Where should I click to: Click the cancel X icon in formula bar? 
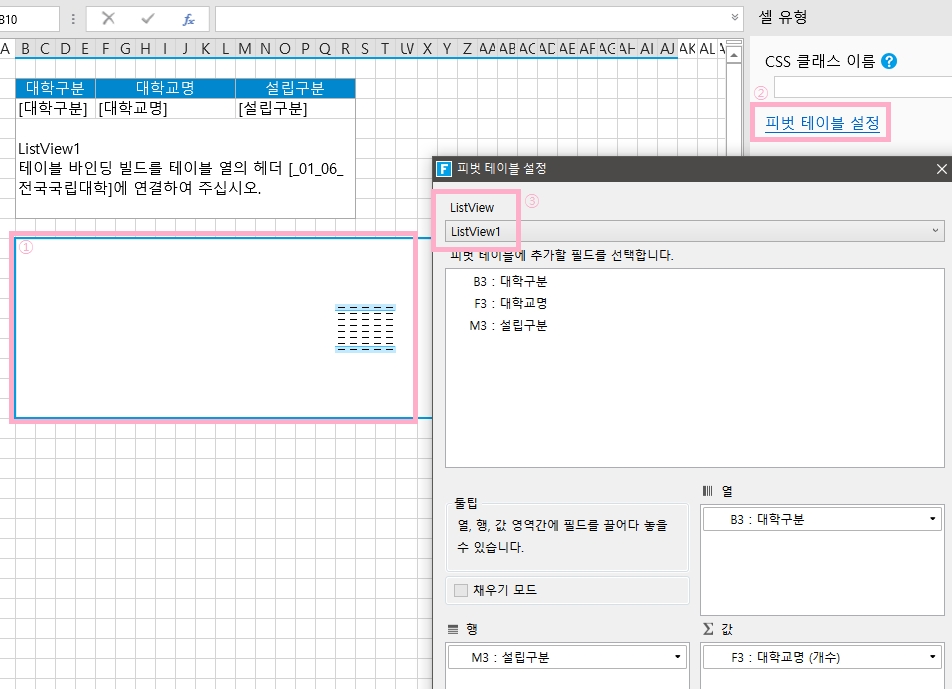point(108,19)
